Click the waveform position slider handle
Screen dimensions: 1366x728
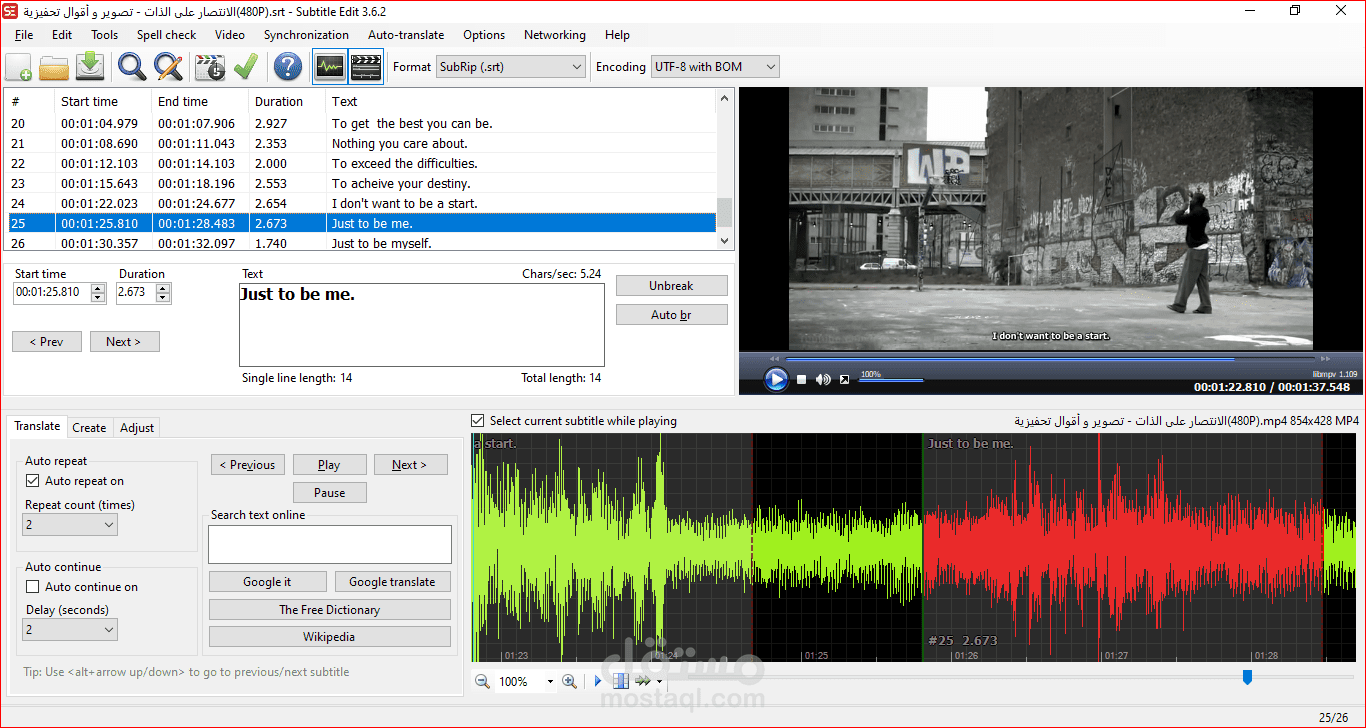coord(1247,678)
